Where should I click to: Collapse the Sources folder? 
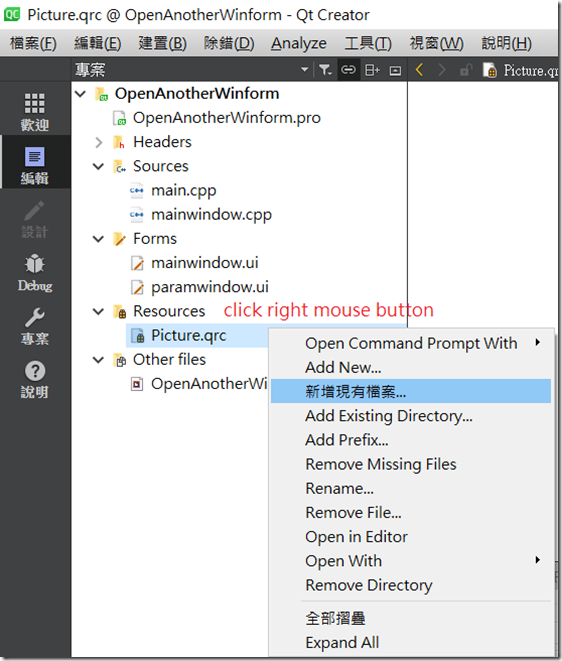[x=99, y=167]
